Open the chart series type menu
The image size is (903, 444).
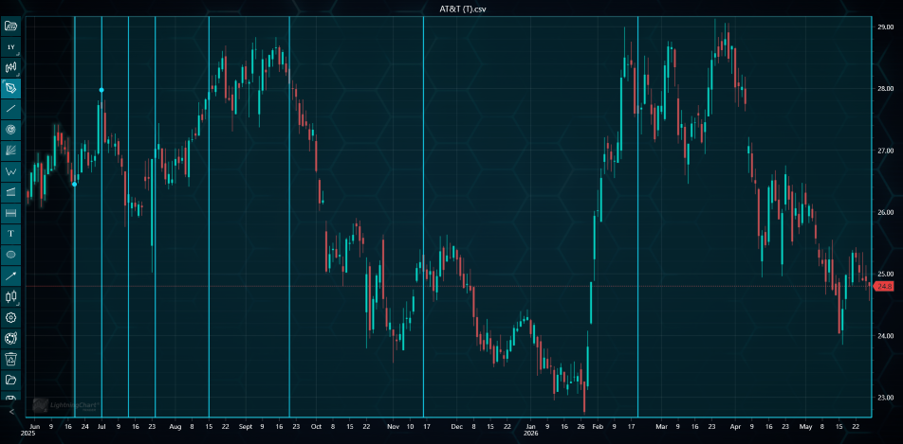click(x=11, y=67)
